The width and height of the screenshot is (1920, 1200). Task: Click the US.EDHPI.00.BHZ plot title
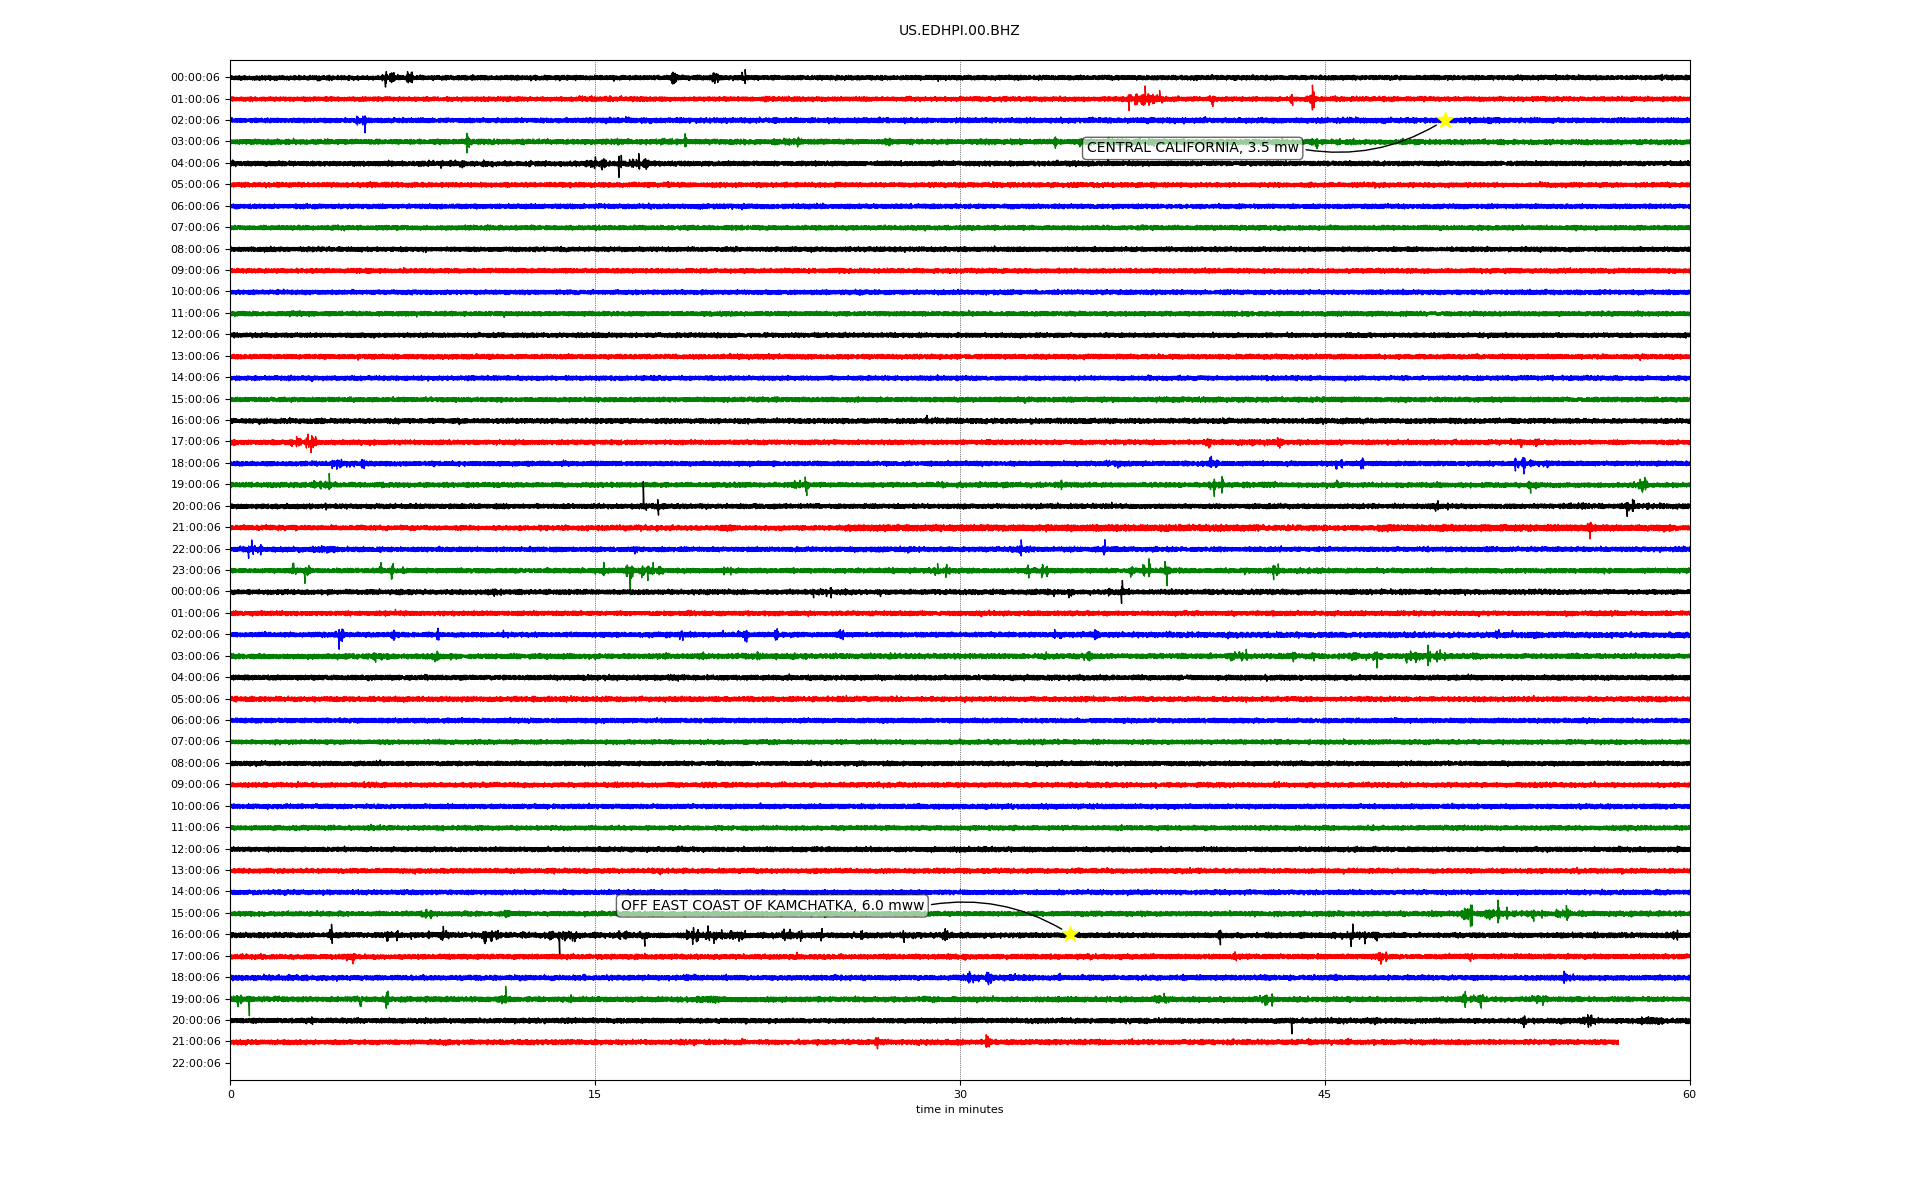click(959, 31)
